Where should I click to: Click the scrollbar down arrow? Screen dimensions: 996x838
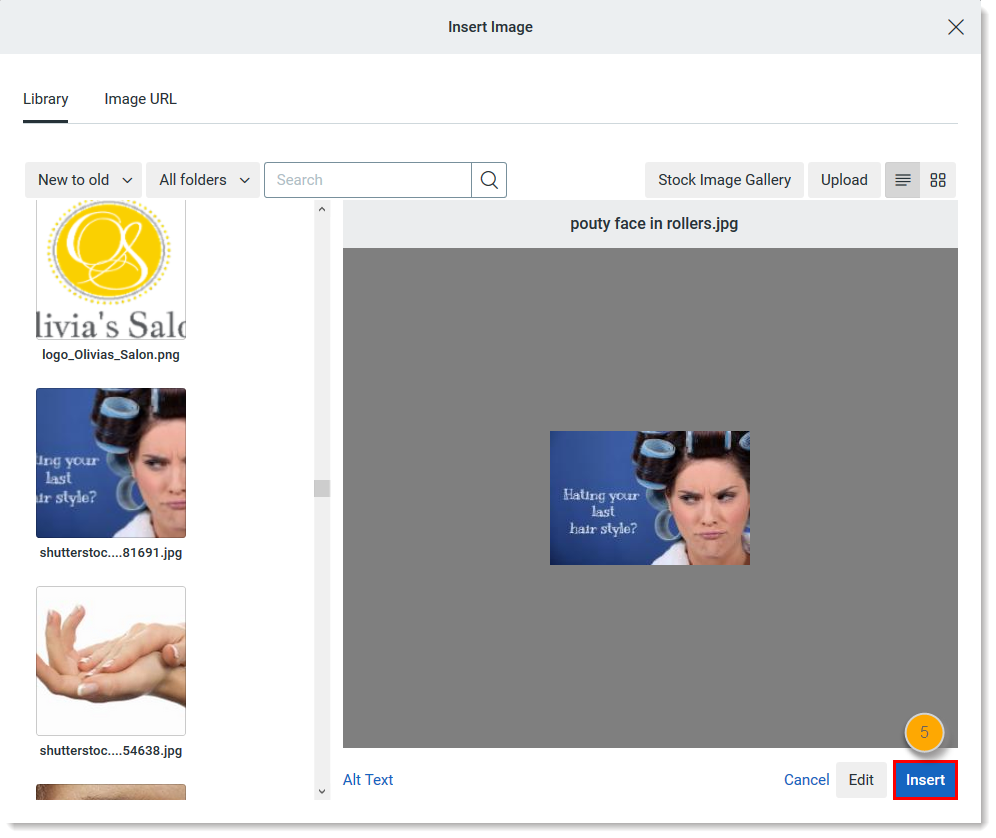point(322,791)
